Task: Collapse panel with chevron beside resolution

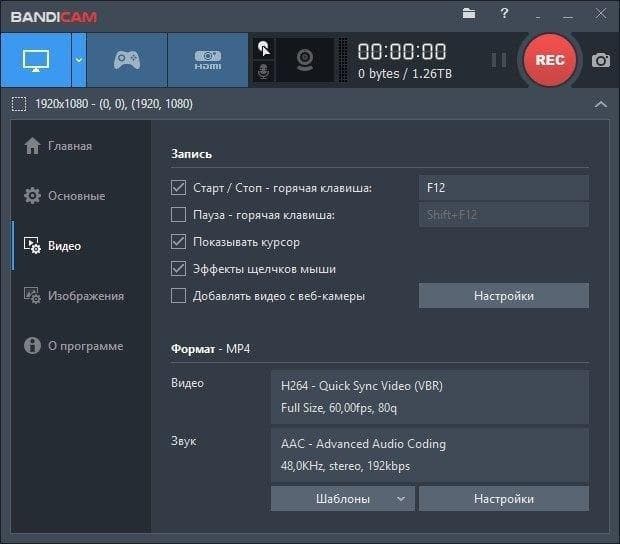Action: pos(601,104)
